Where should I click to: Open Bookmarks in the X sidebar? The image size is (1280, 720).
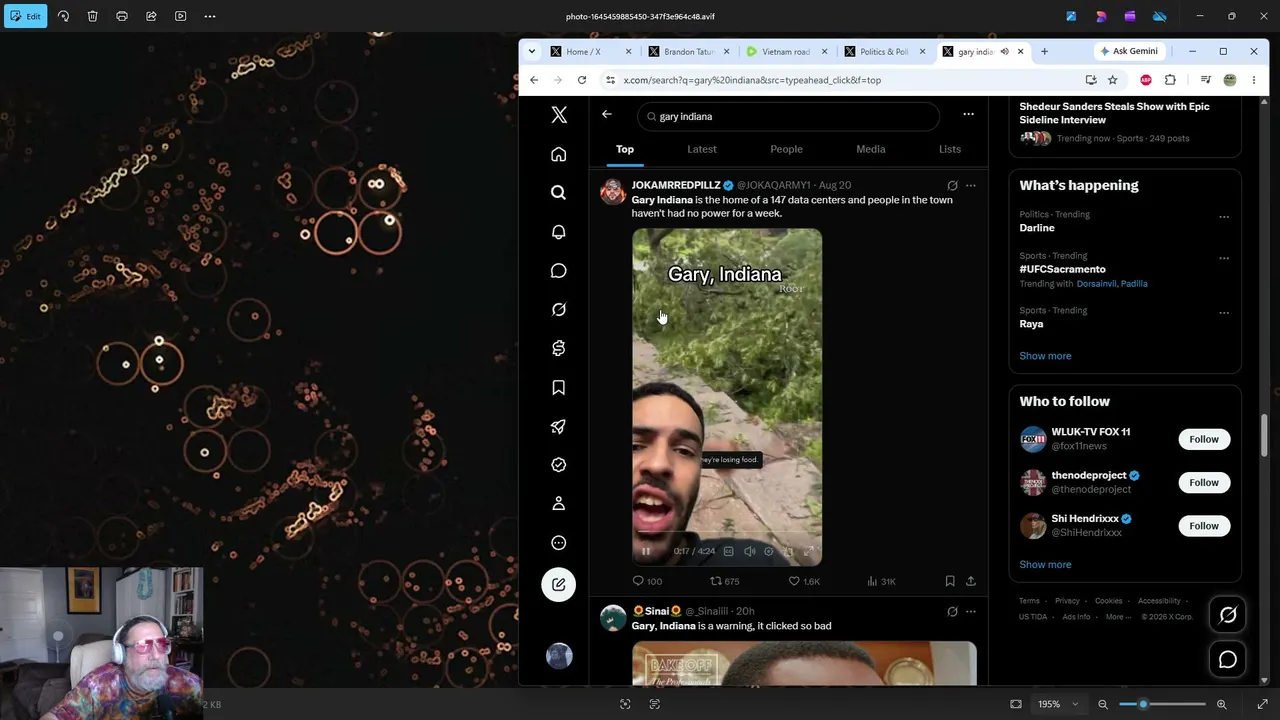(559, 388)
